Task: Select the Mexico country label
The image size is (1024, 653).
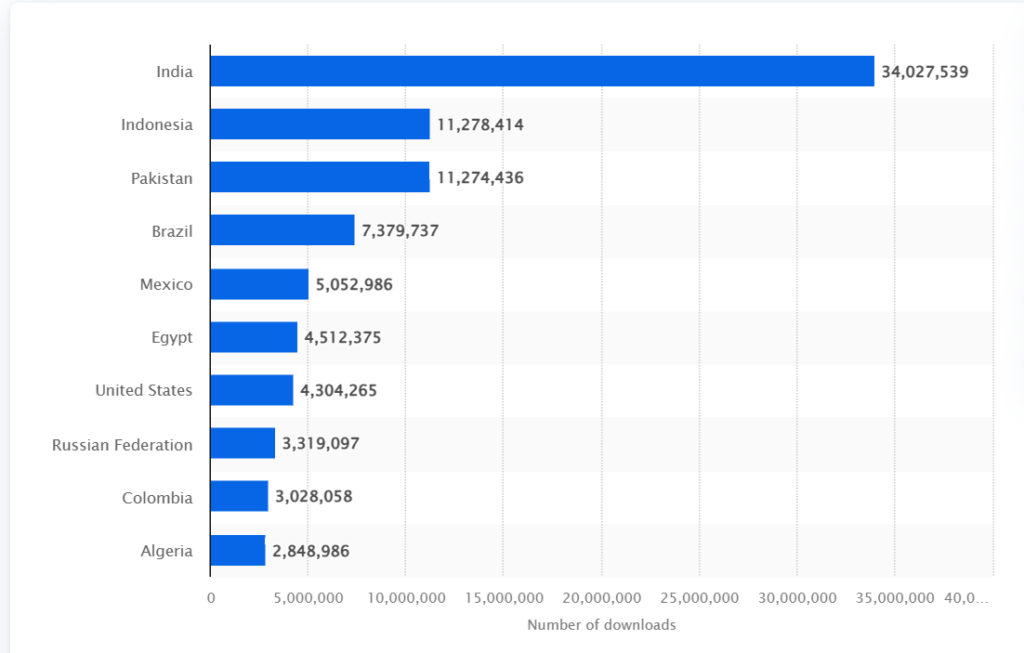Action: 167,284
